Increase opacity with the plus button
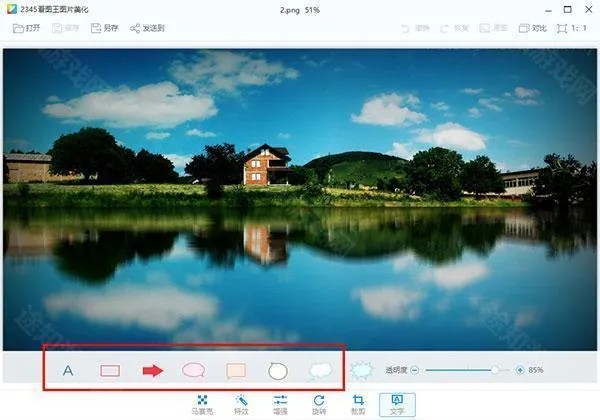 click(520, 370)
